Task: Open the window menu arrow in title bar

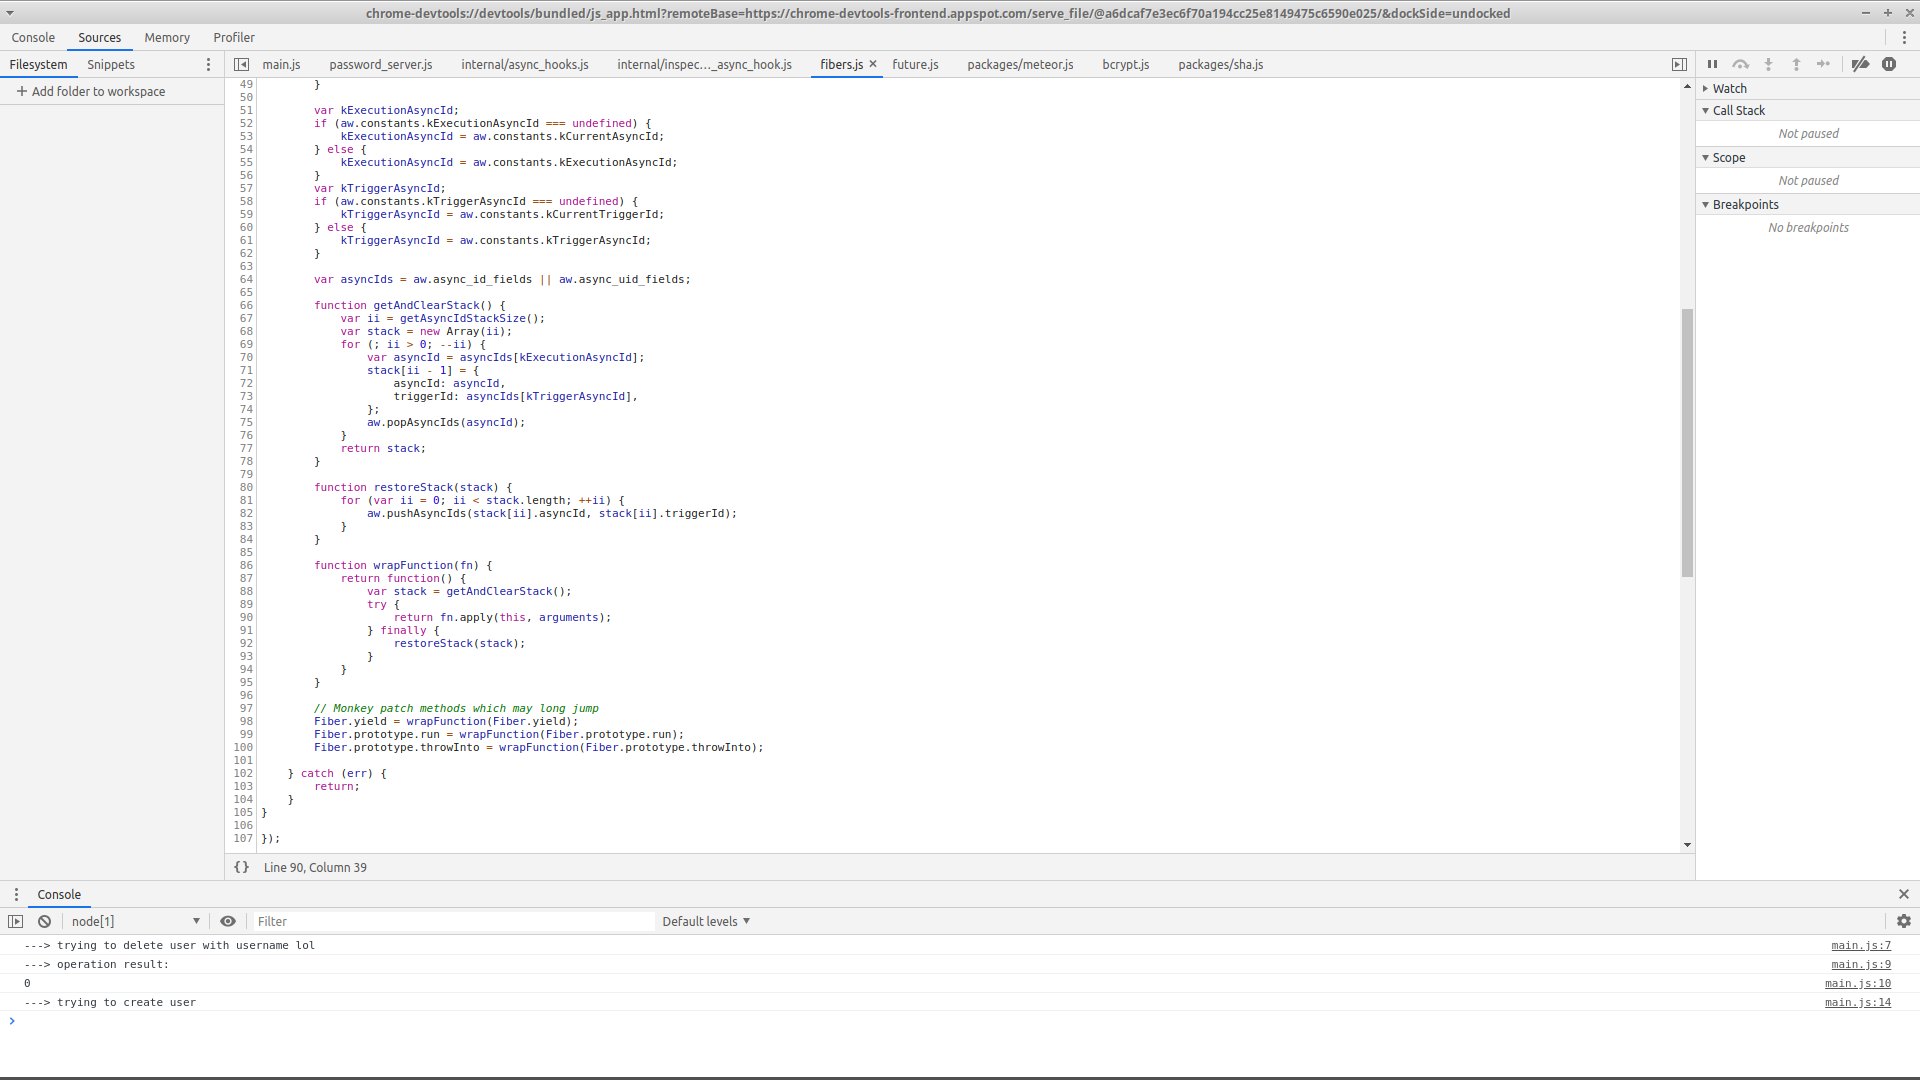Action: pos(10,13)
